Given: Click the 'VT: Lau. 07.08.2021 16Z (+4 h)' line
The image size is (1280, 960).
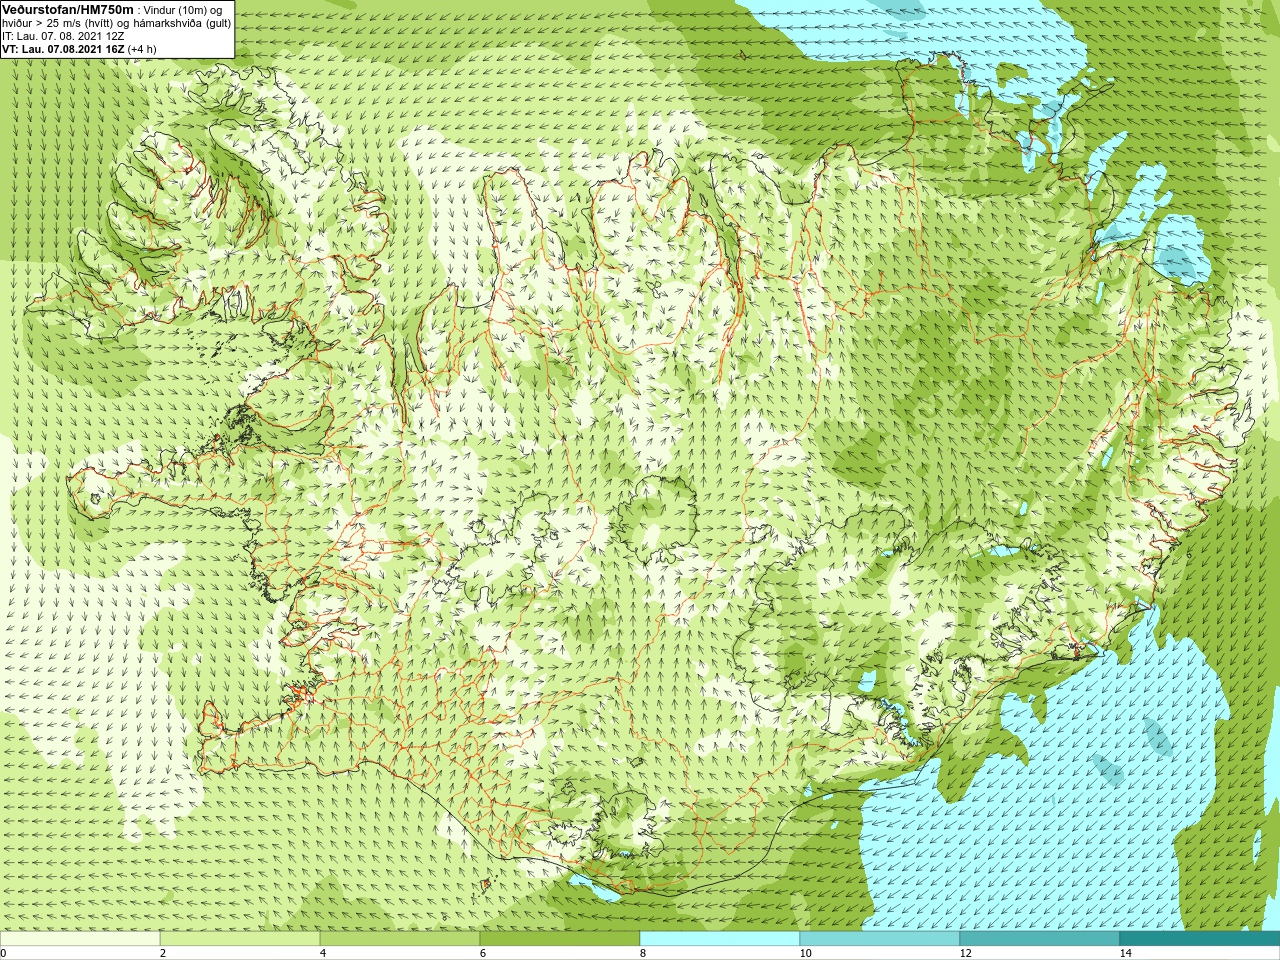Looking at the screenshot, I should 79,49.
